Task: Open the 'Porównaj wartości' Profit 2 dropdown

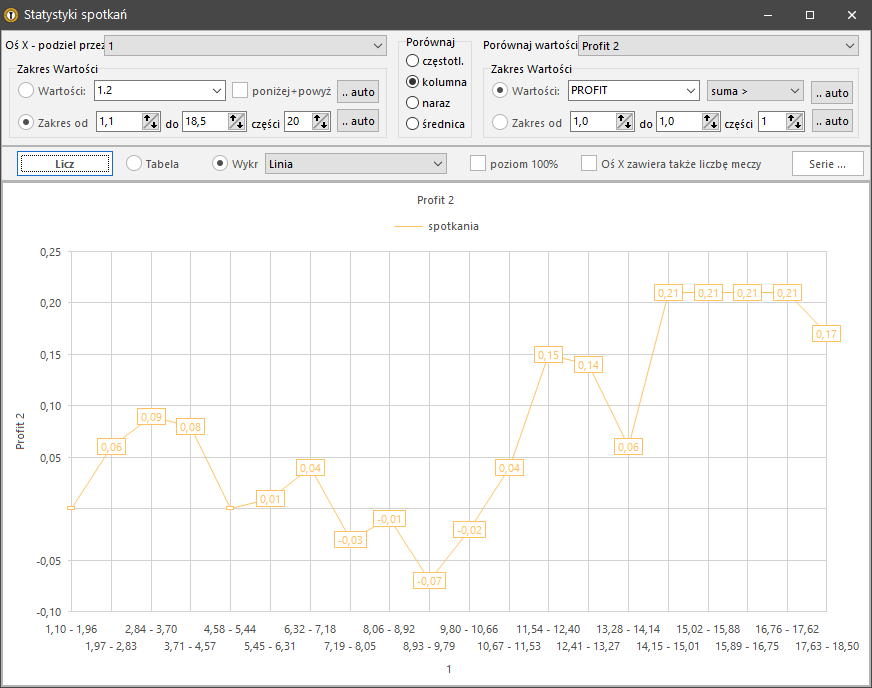Action: click(x=718, y=45)
